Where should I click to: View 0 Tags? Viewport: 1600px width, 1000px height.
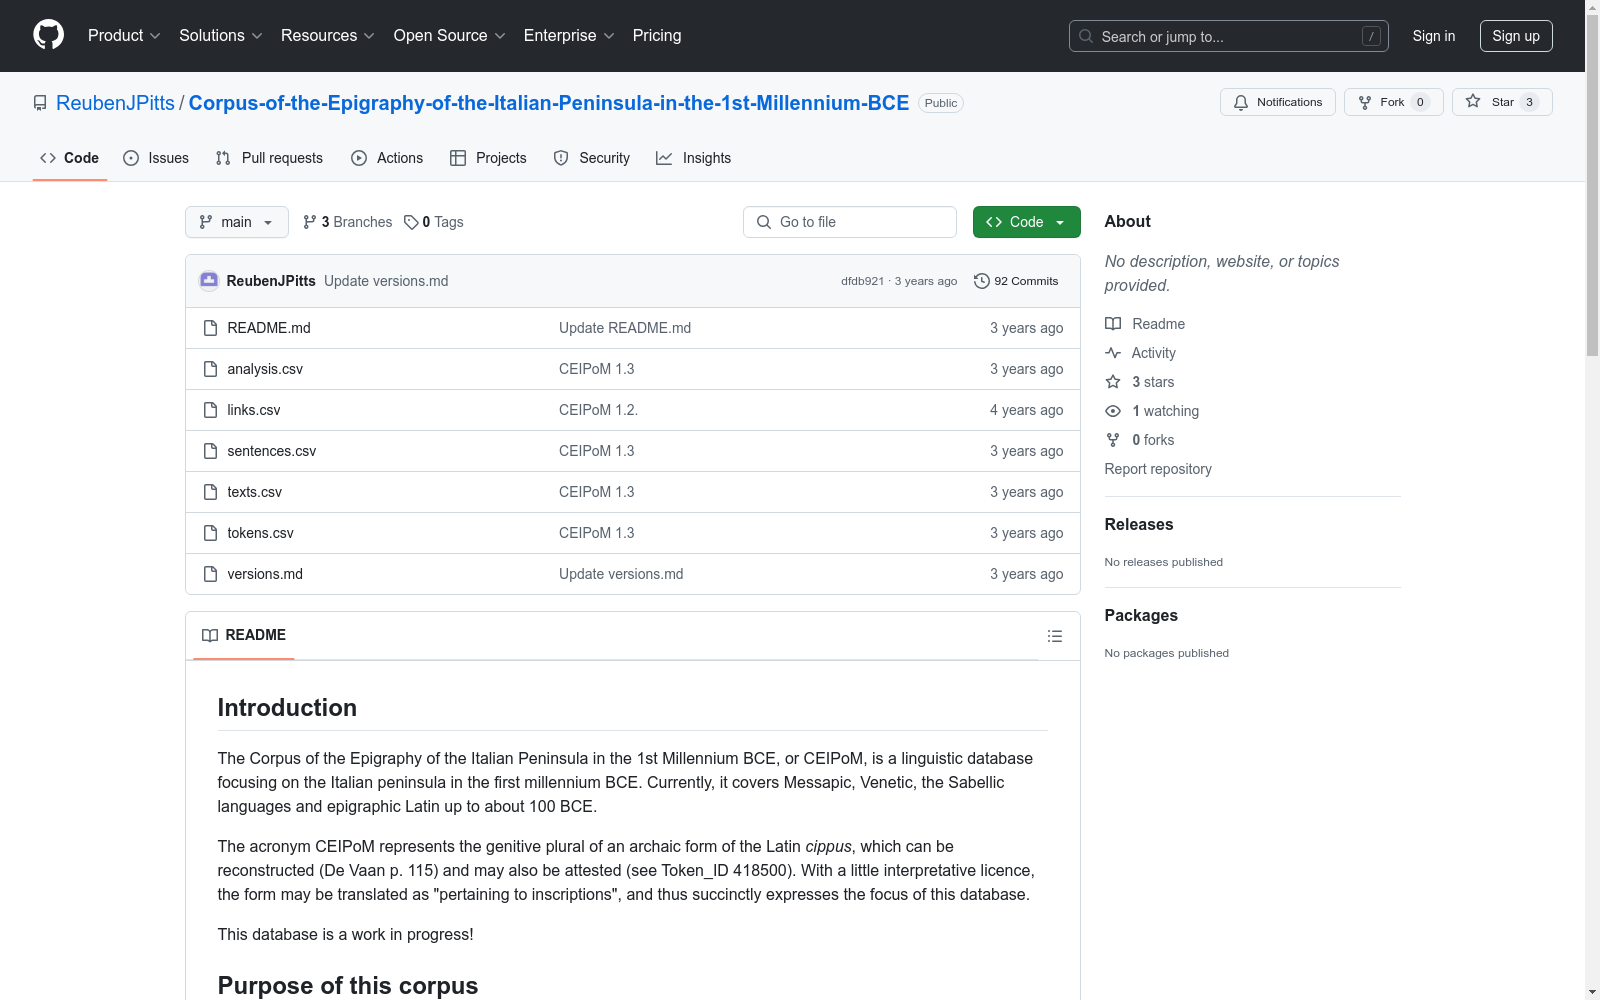point(434,222)
